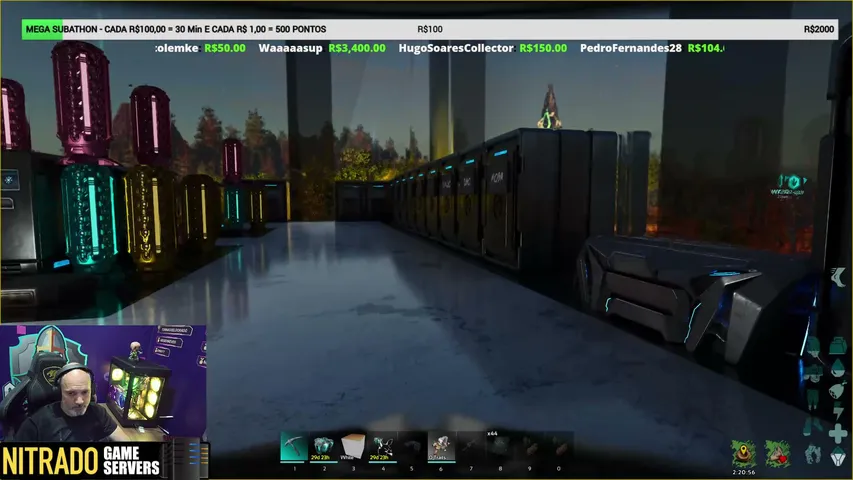Click the stamina lightning bolt icon

coord(838,411)
